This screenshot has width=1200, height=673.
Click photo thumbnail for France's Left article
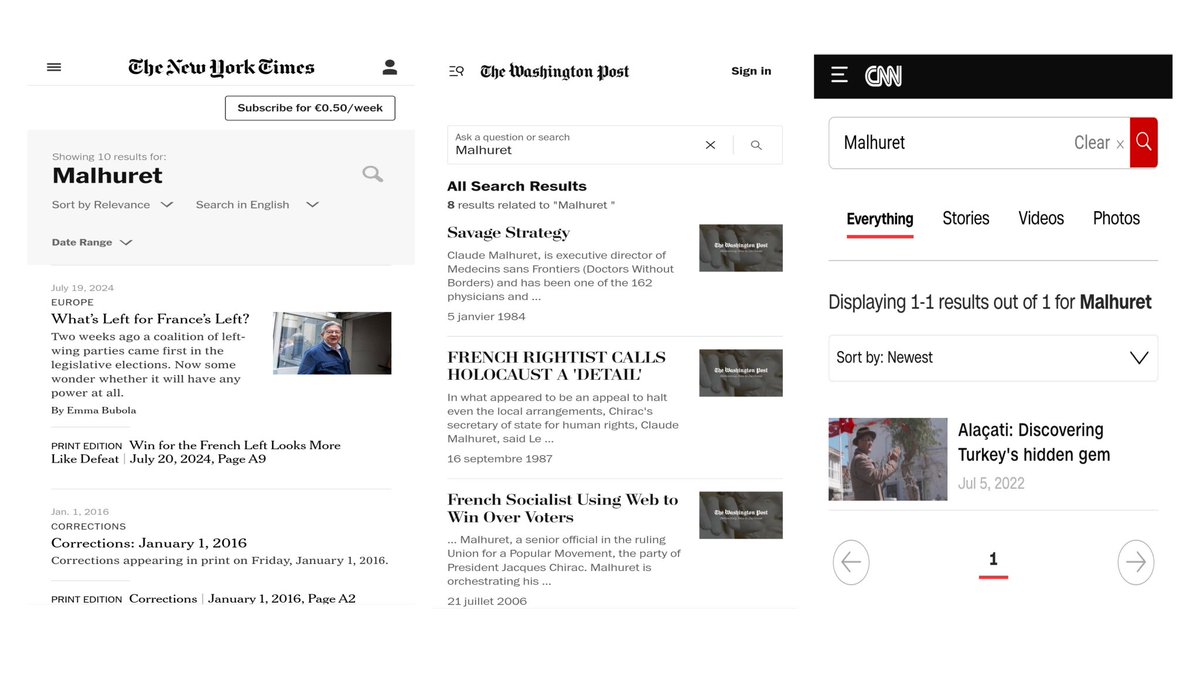[332, 343]
